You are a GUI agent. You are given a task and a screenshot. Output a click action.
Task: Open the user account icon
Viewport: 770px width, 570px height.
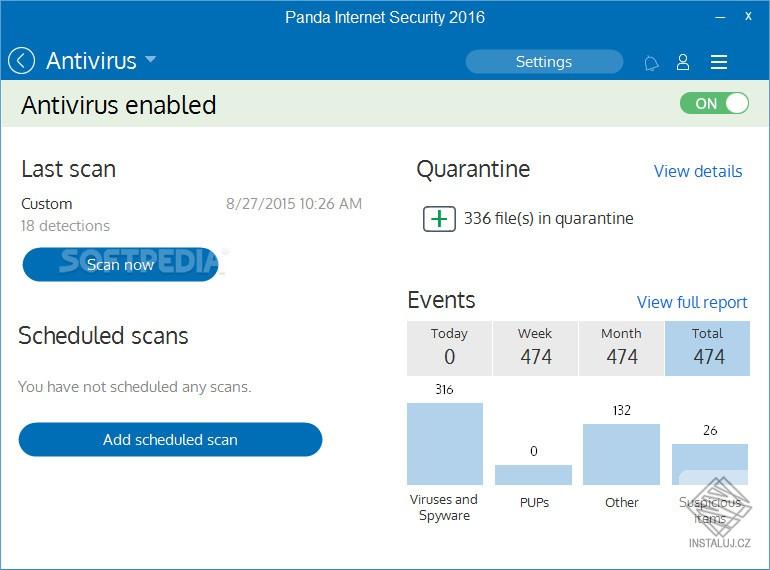[683, 62]
